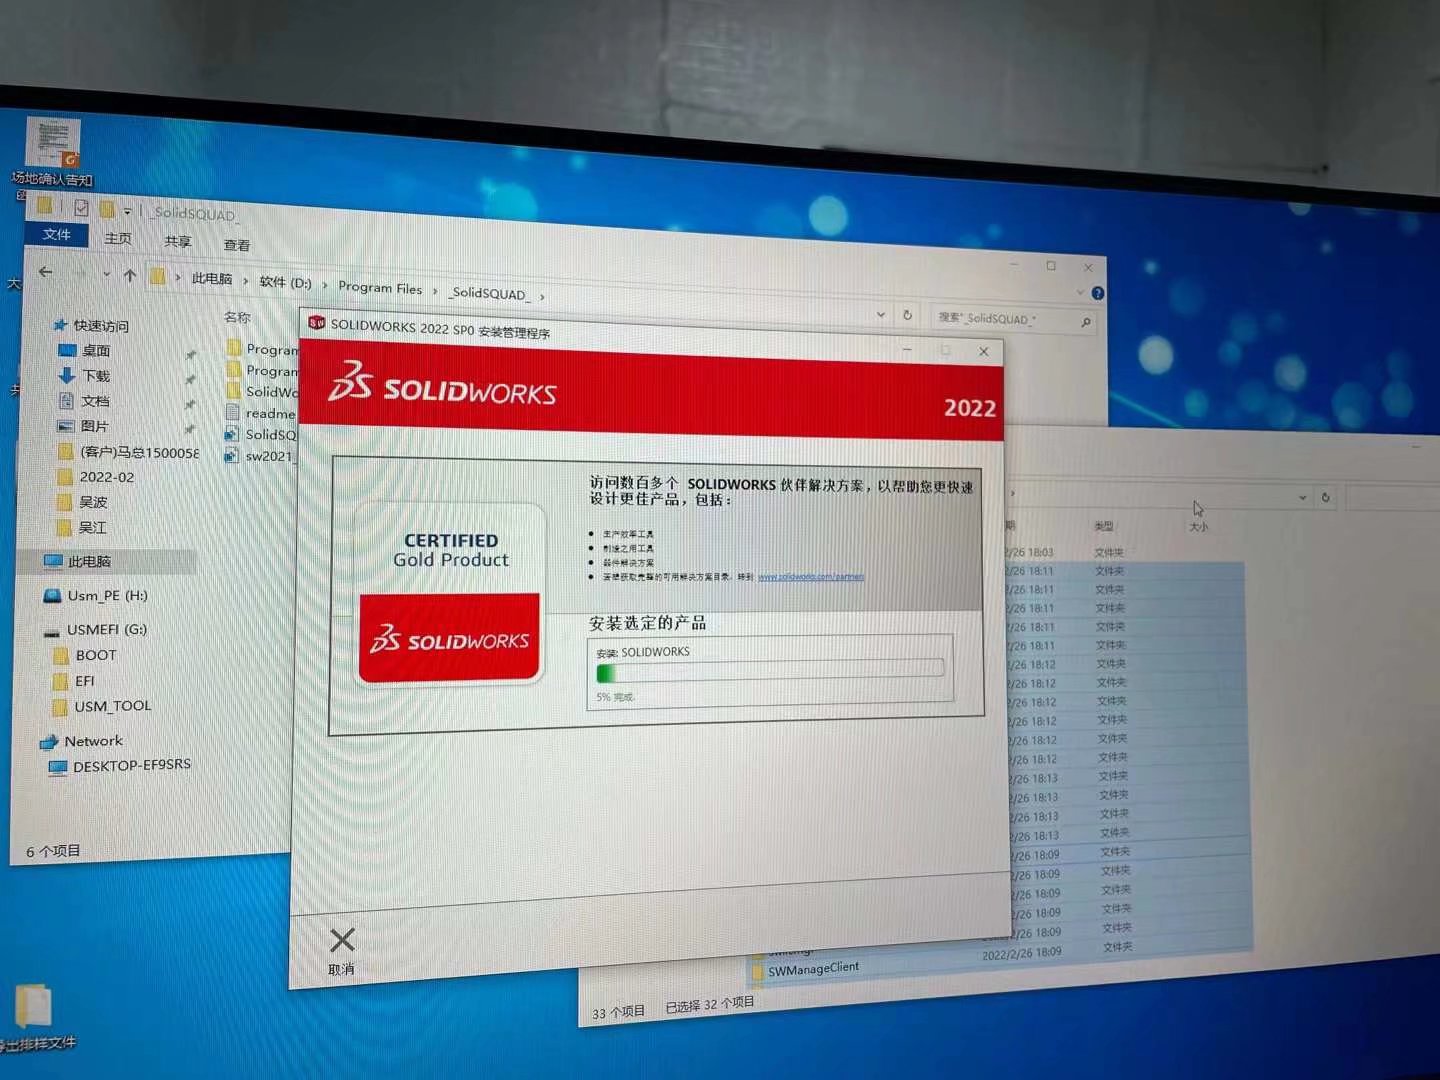
Task: Select USM_TOOL folder in navigation tree
Action: [x=112, y=706]
